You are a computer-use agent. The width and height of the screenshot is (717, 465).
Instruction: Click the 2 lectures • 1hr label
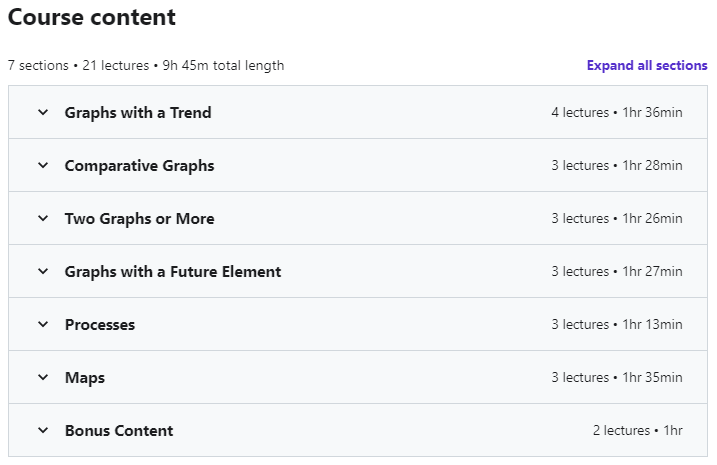point(637,431)
